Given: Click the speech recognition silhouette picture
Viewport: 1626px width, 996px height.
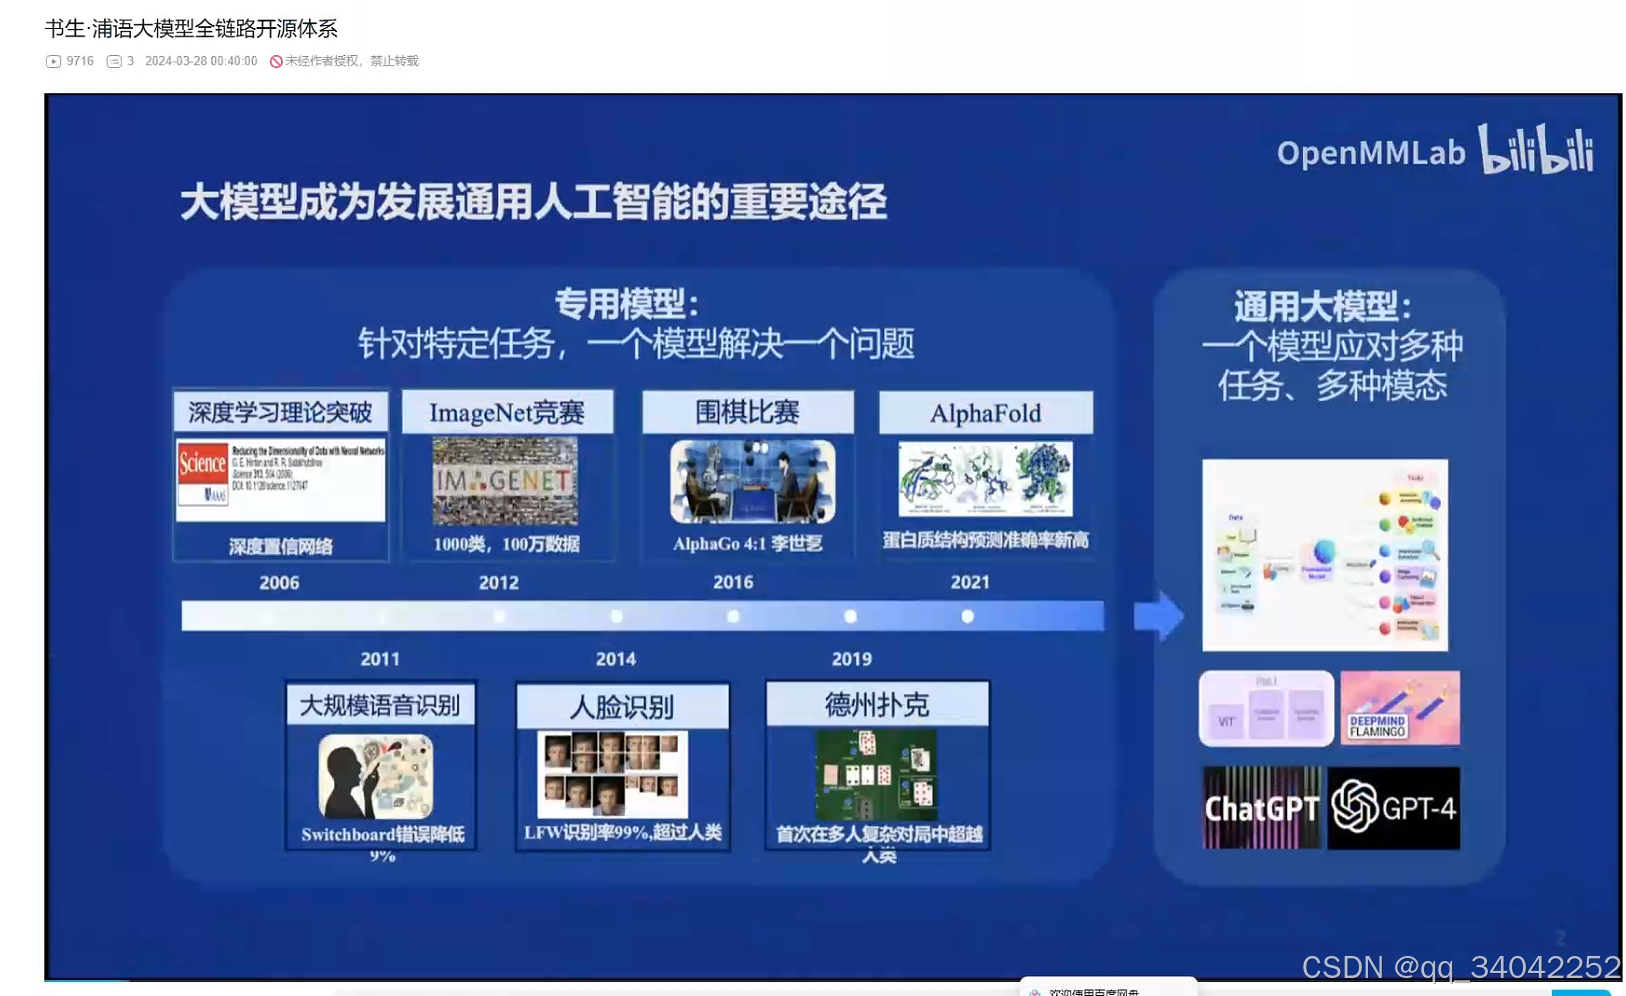Looking at the screenshot, I should coord(376,776).
